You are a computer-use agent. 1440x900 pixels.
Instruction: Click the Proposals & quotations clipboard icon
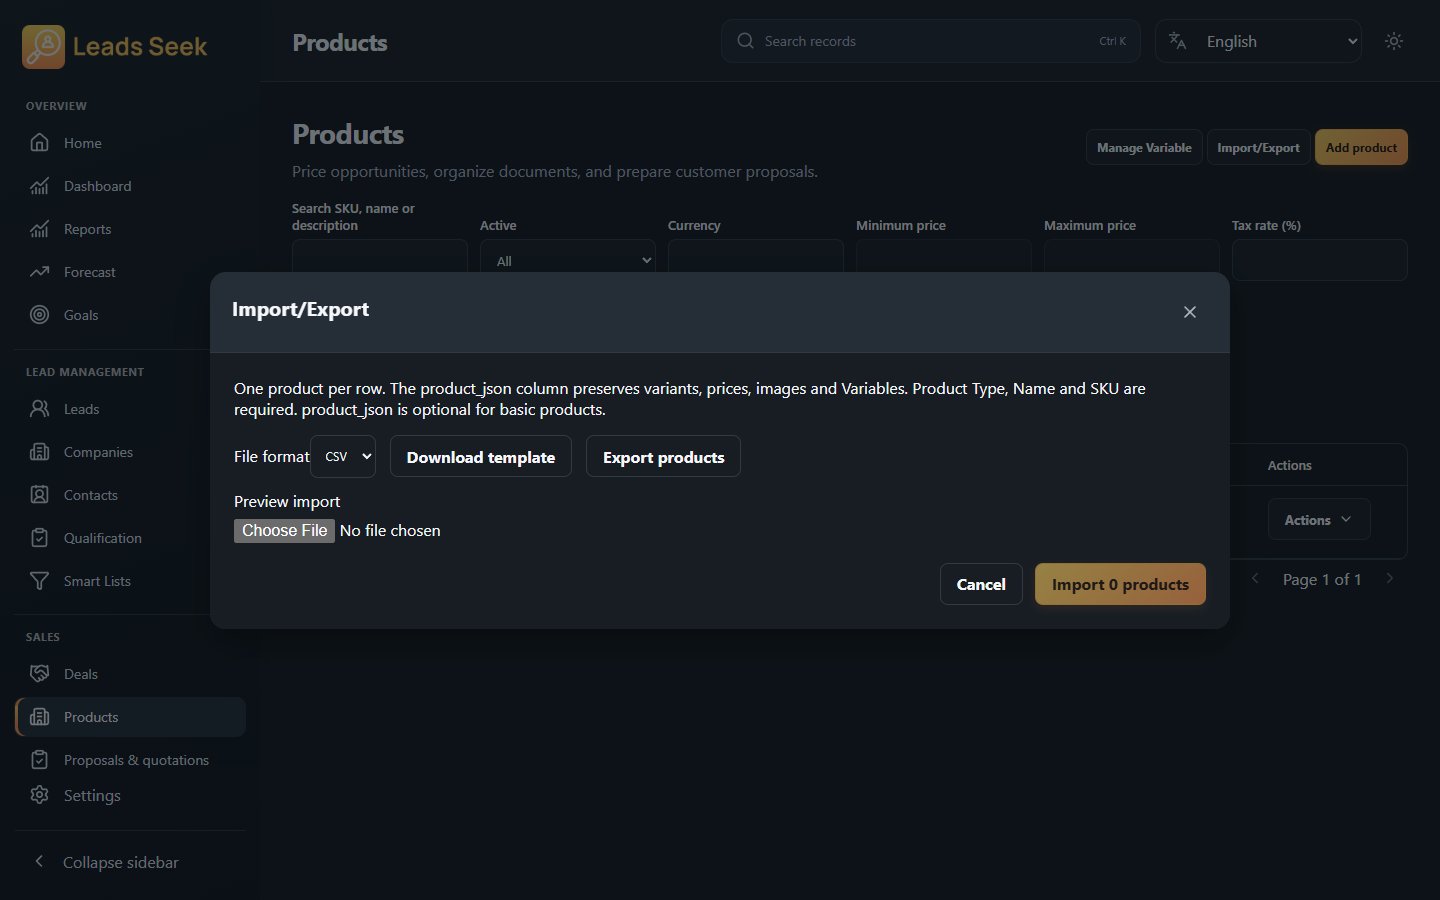coord(39,760)
